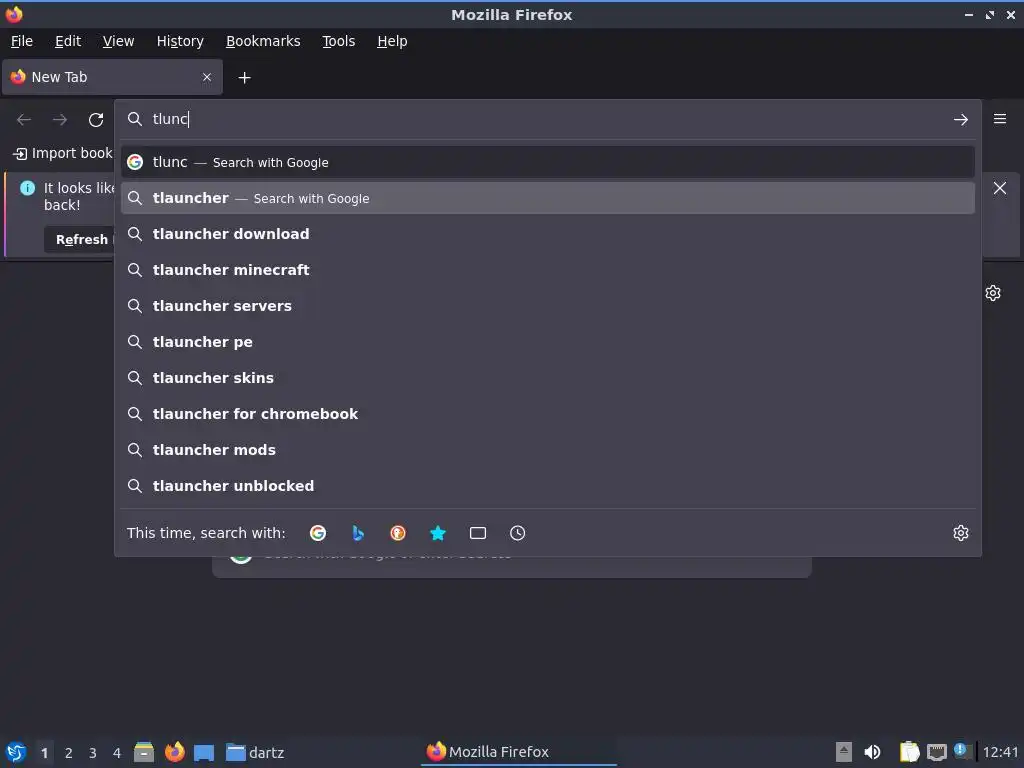Launch Firefox from the taskbar launcher icon
This screenshot has width=1024, height=768.
(x=174, y=752)
